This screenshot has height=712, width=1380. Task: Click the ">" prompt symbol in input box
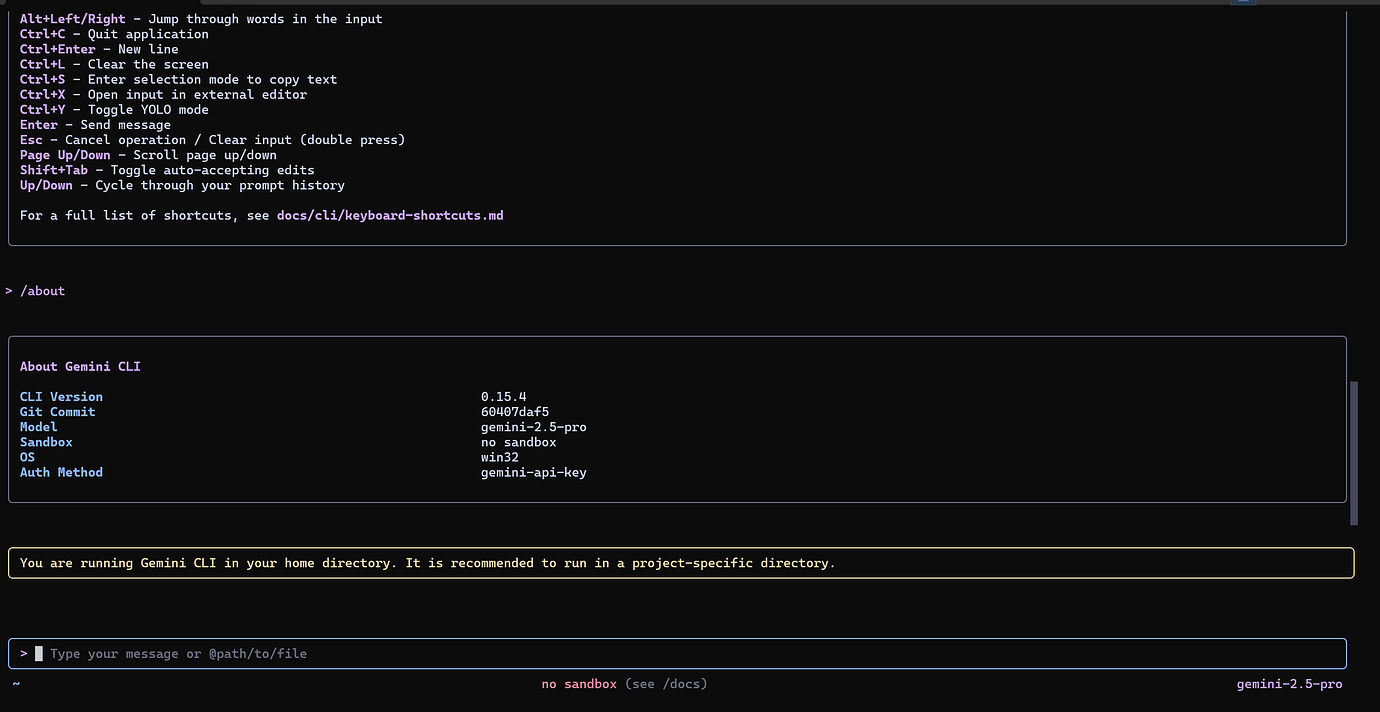(24, 653)
